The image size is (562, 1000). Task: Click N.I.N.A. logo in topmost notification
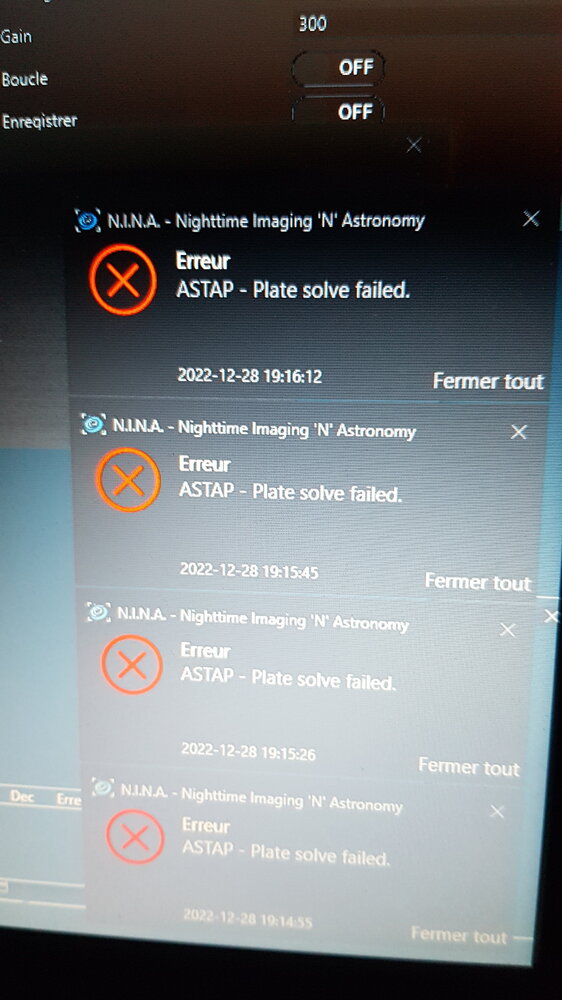coord(89,221)
